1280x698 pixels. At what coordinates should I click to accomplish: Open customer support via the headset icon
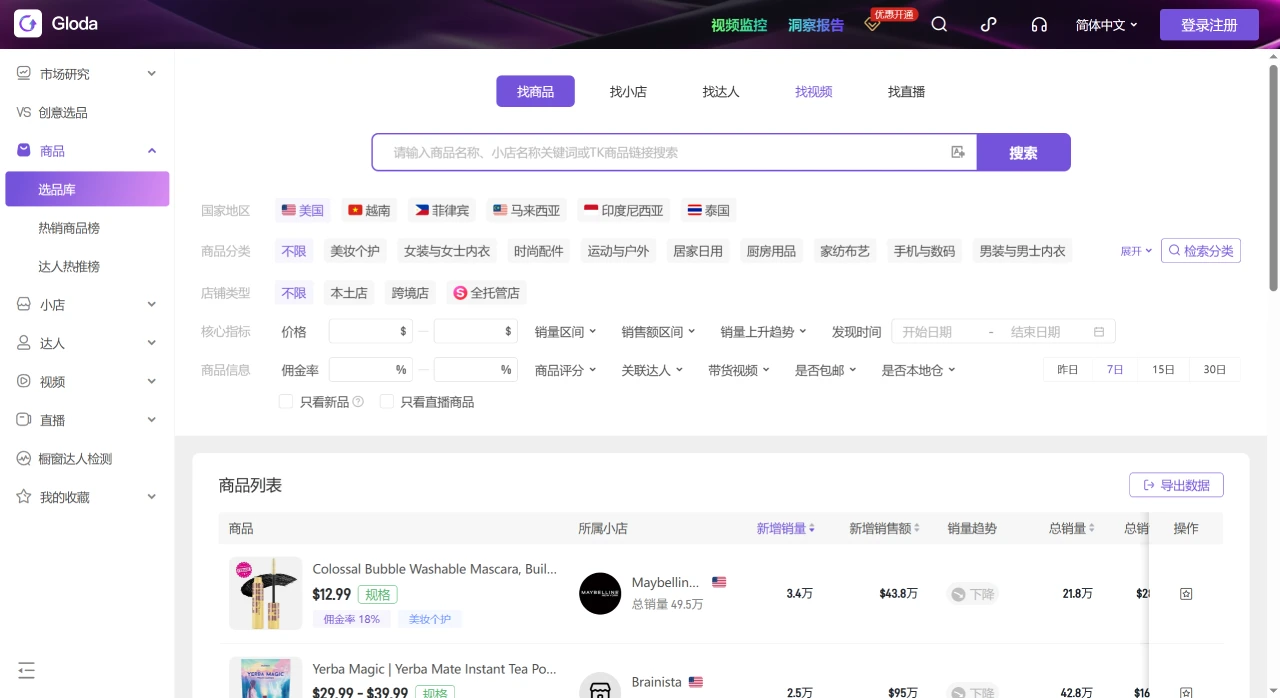(1039, 24)
